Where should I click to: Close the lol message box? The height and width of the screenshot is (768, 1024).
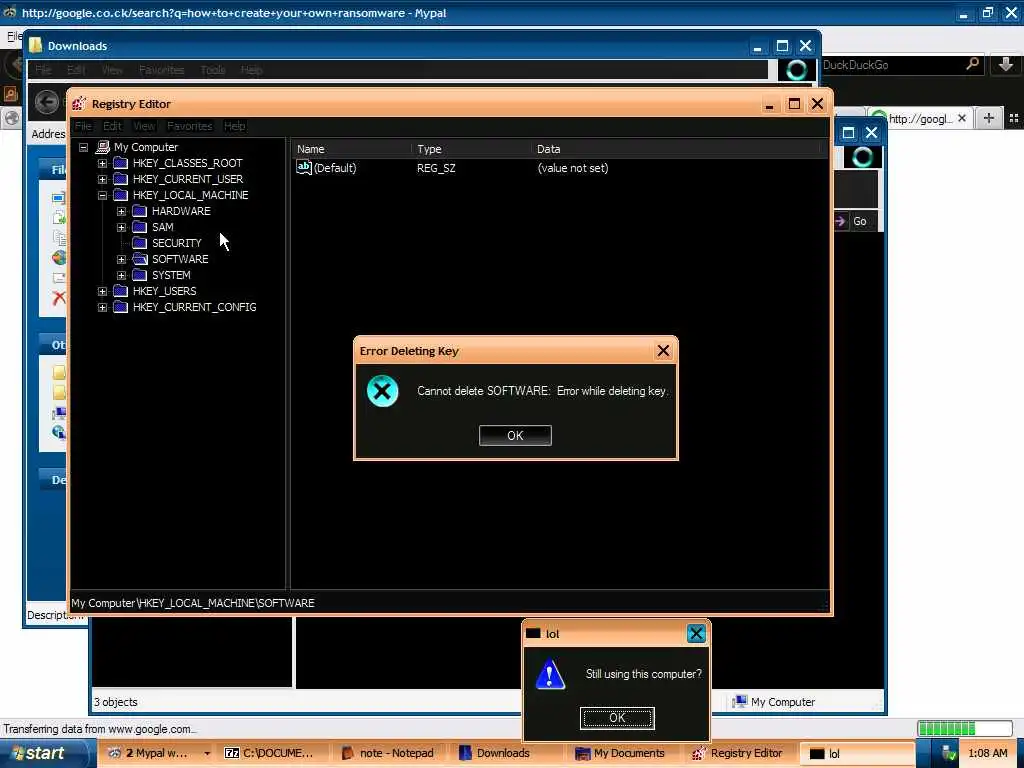coord(696,633)
